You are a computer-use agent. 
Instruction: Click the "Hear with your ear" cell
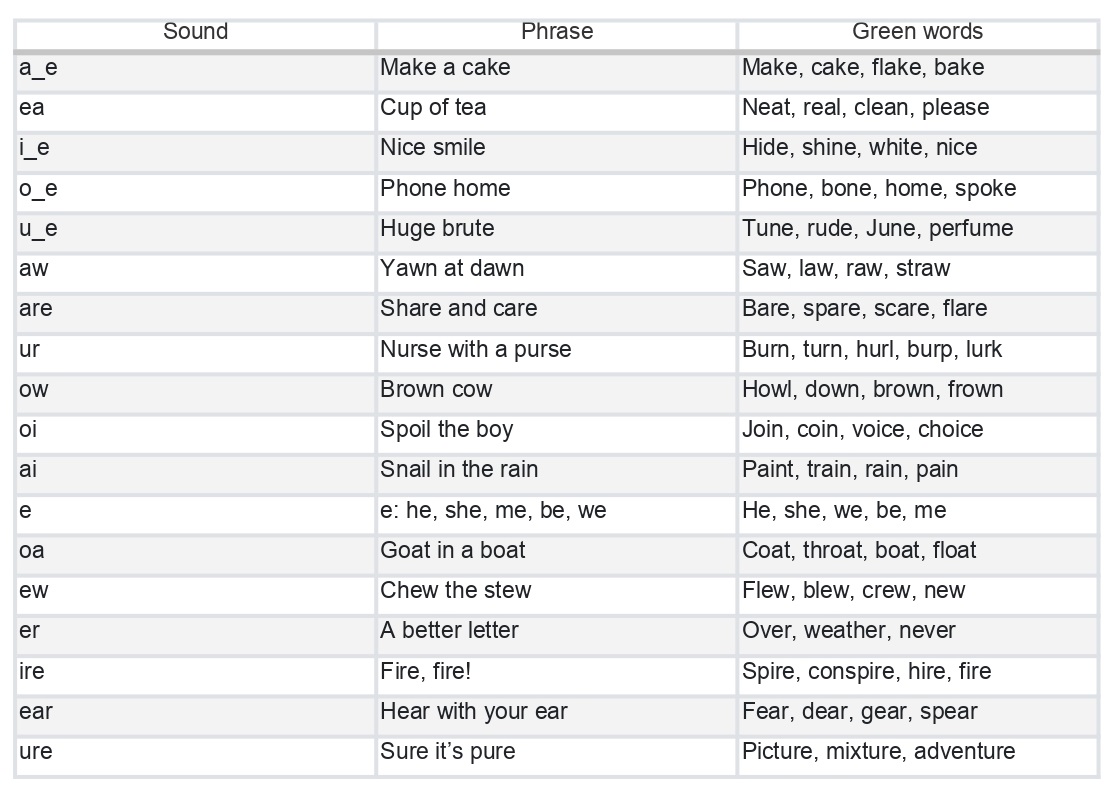tap(556, 712)
